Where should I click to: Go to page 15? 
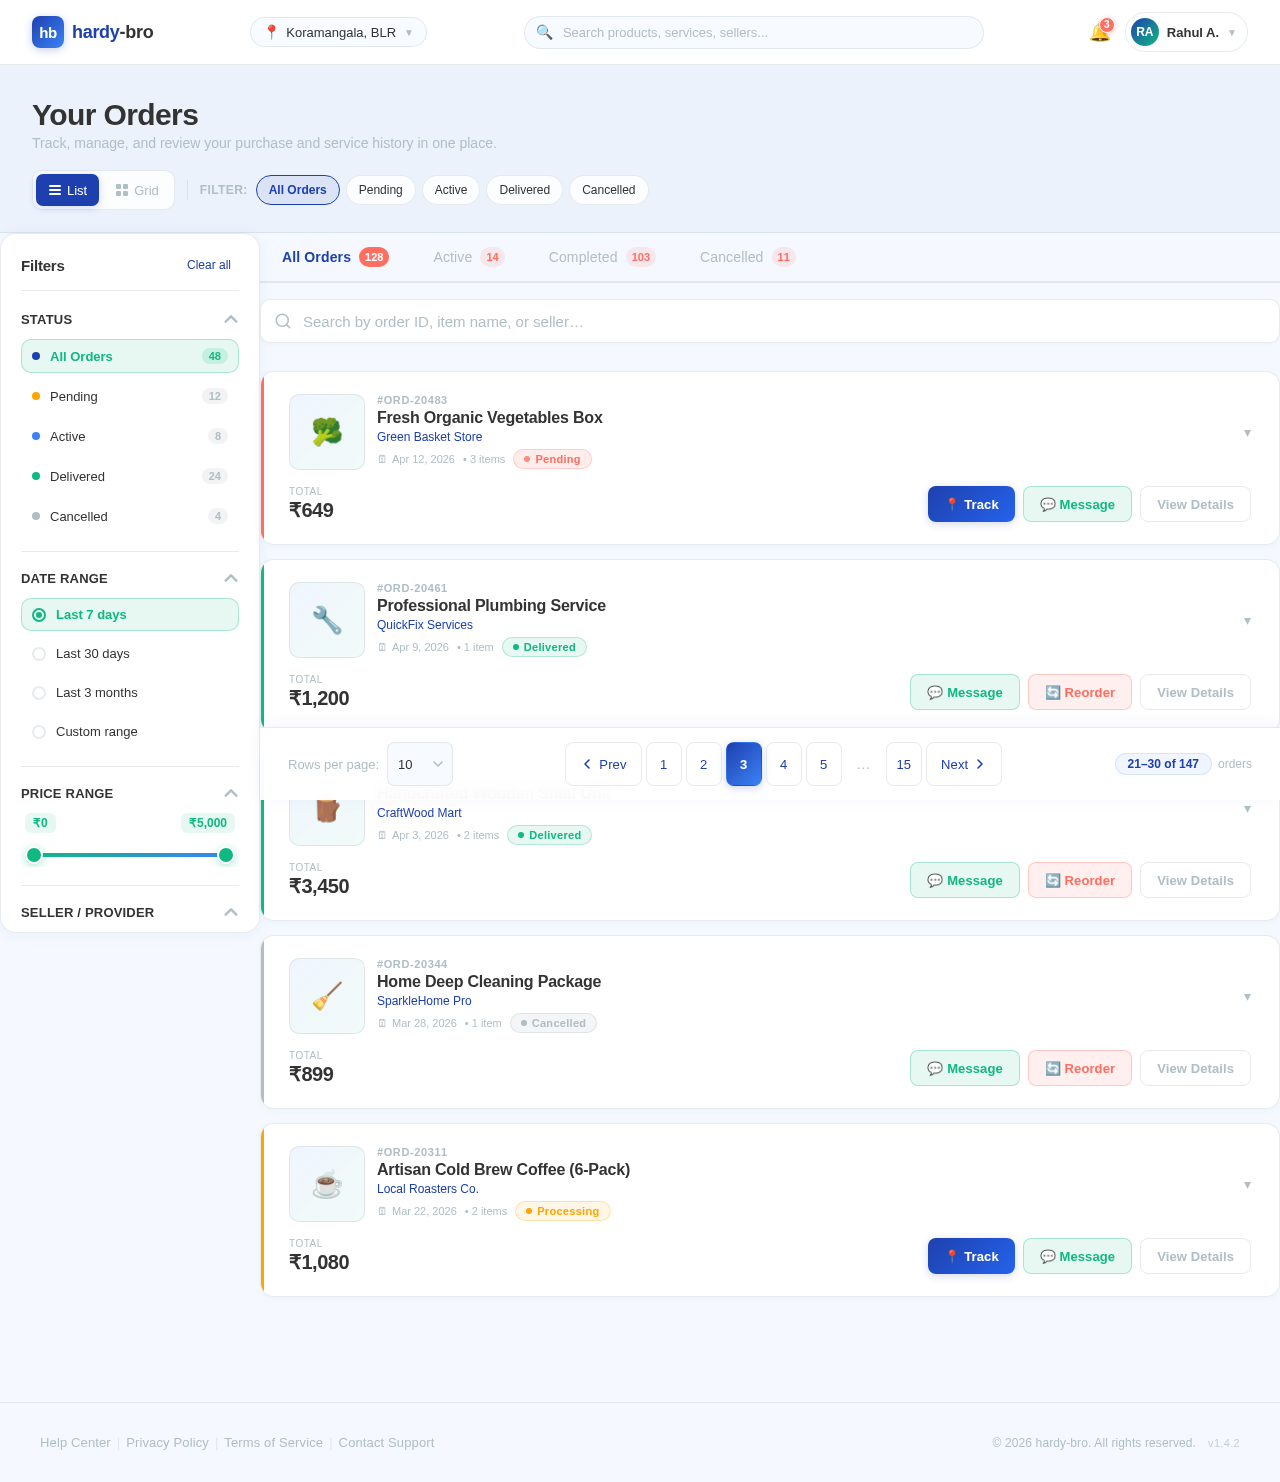pos(904,764)
